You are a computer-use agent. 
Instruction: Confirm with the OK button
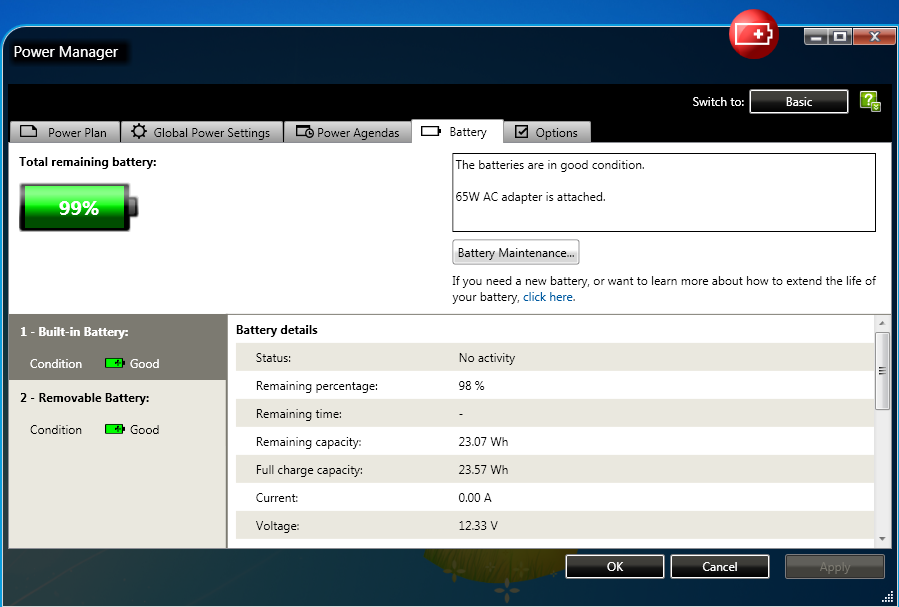click(615, 566)
